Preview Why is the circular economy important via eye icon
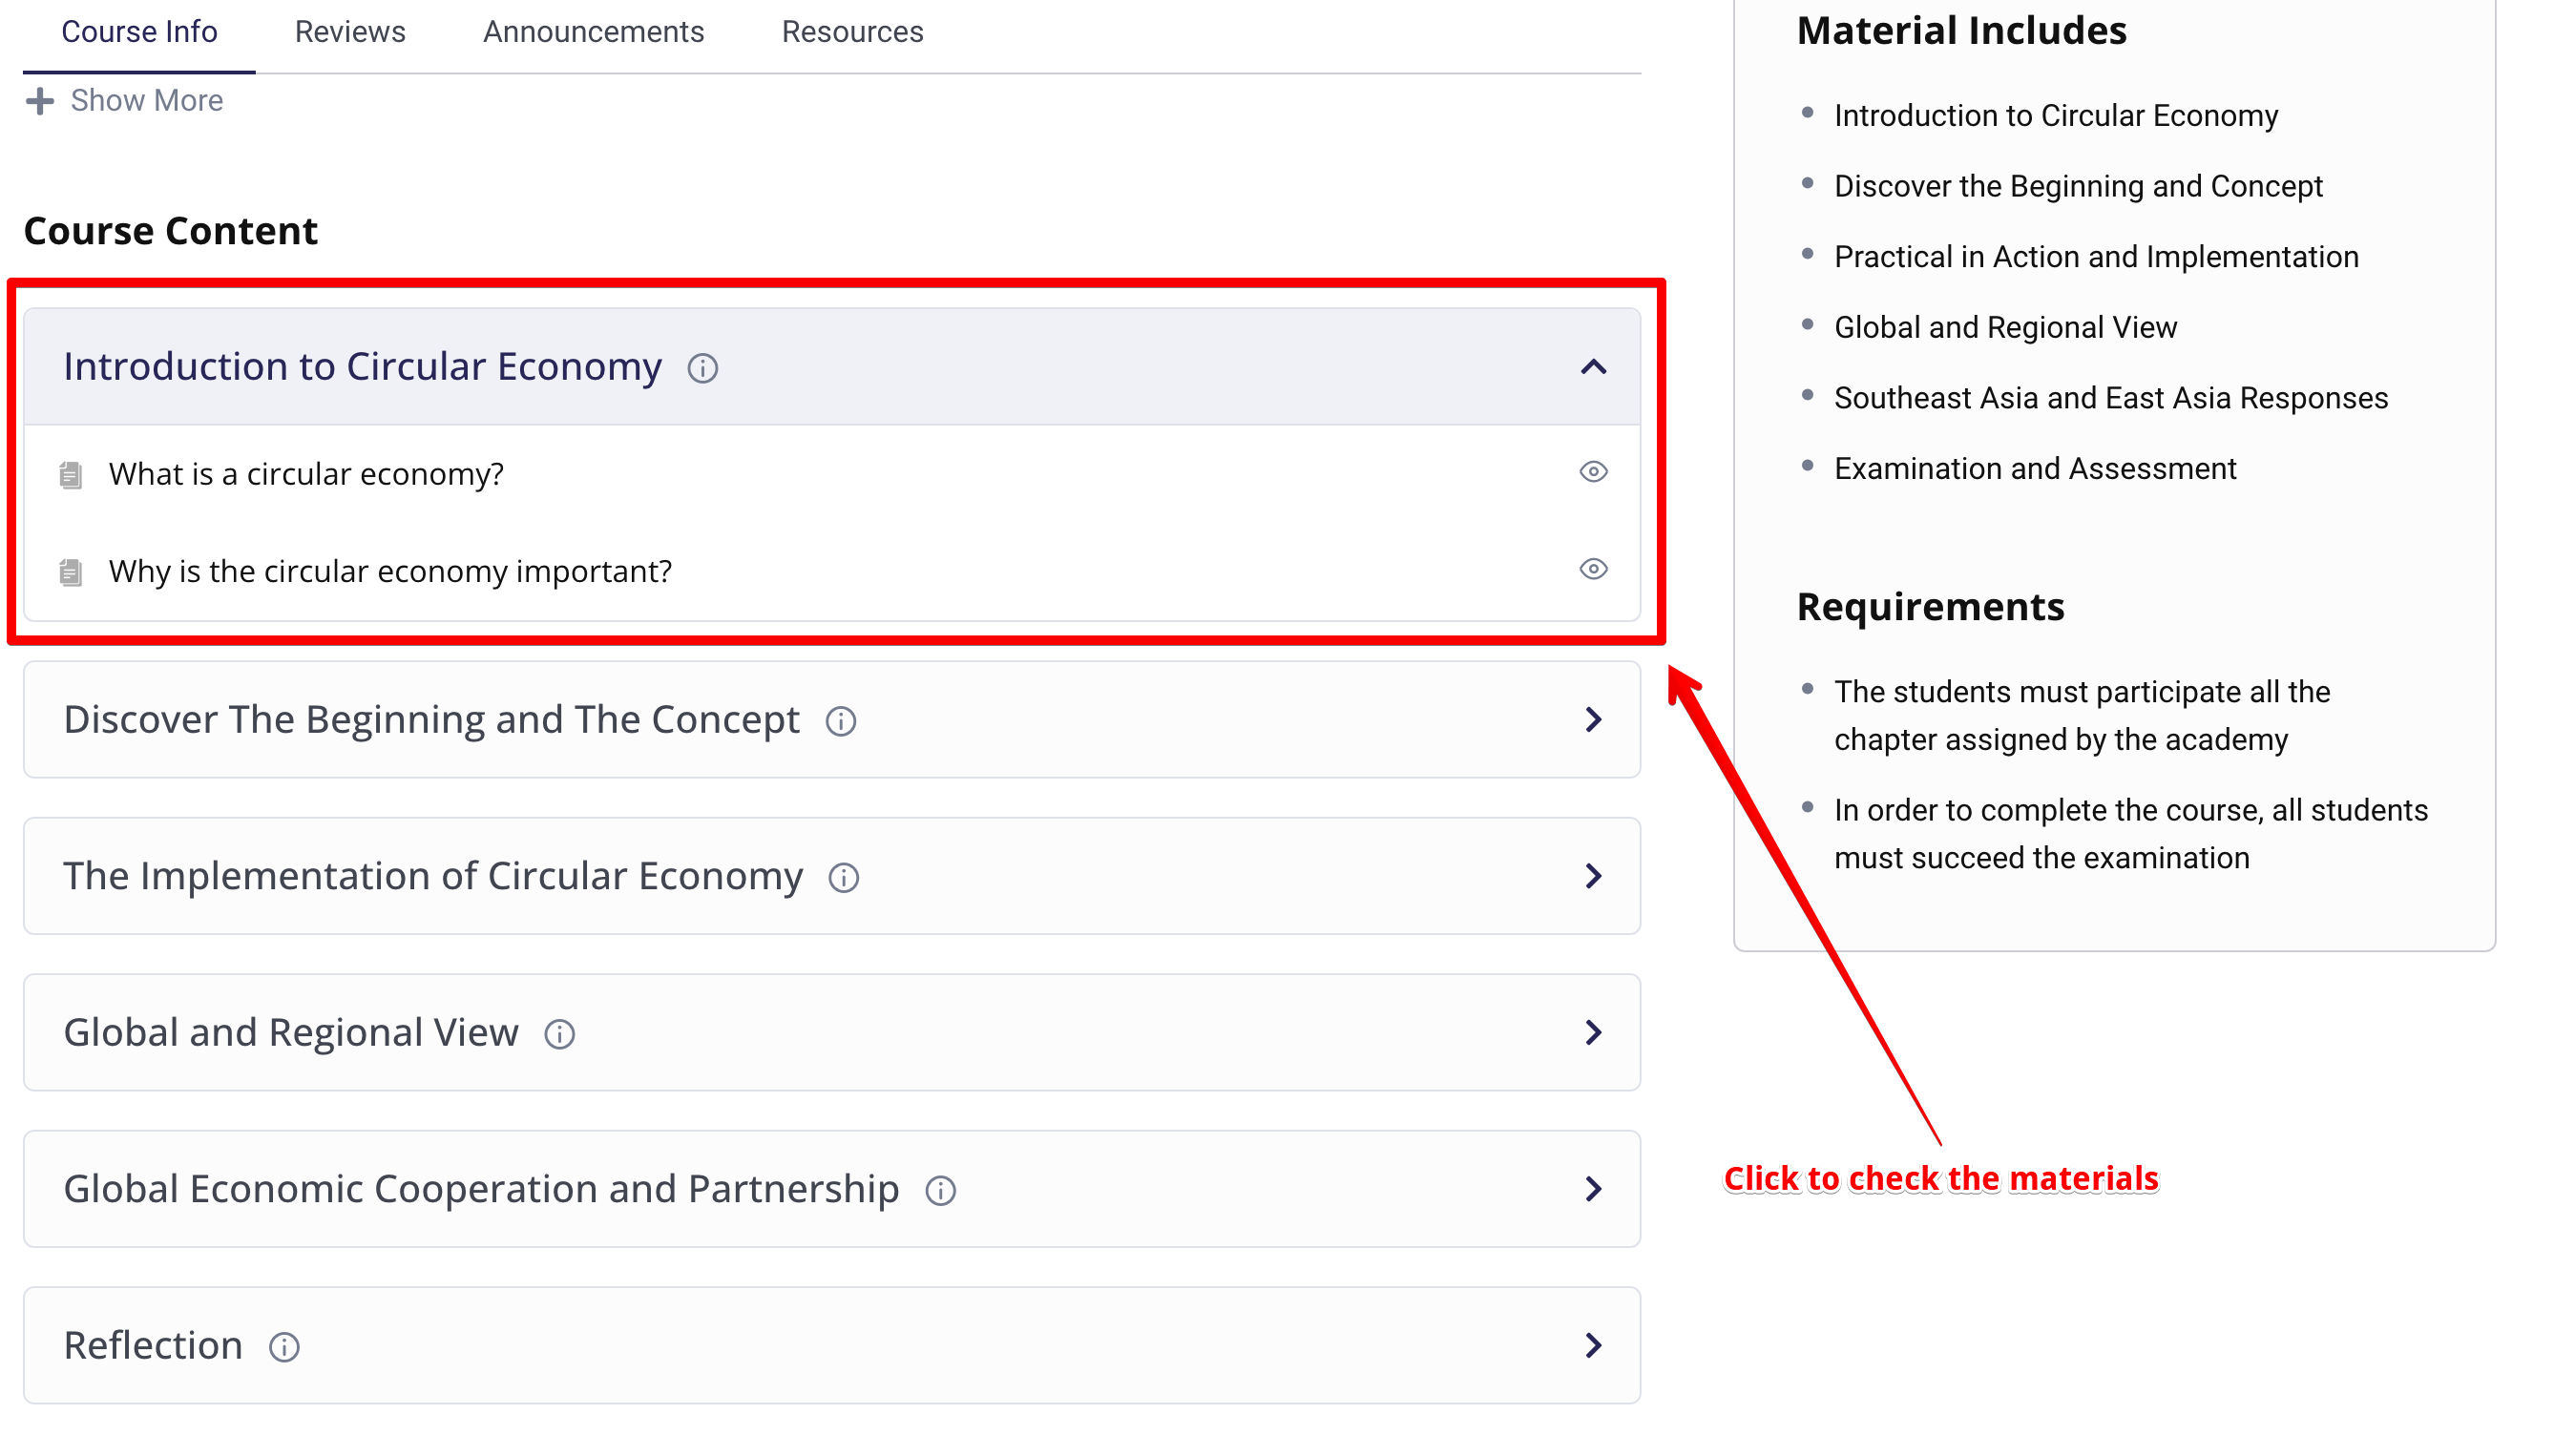Screen dimensions: 2554x1456 coord(1593,569)
